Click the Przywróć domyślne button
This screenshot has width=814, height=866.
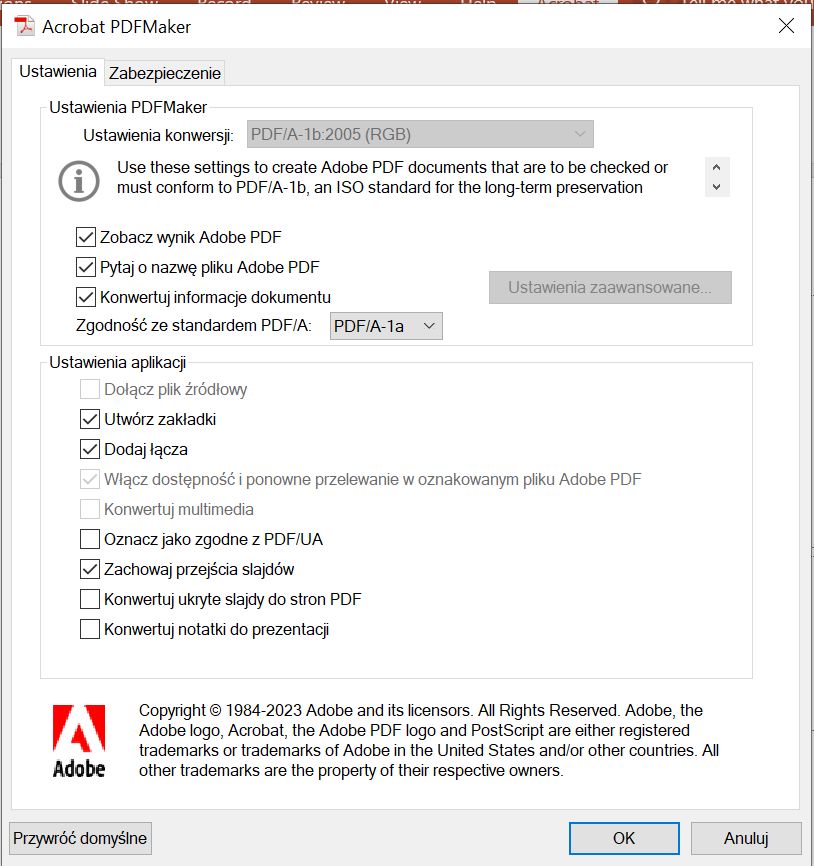click(x=80, y=838)
